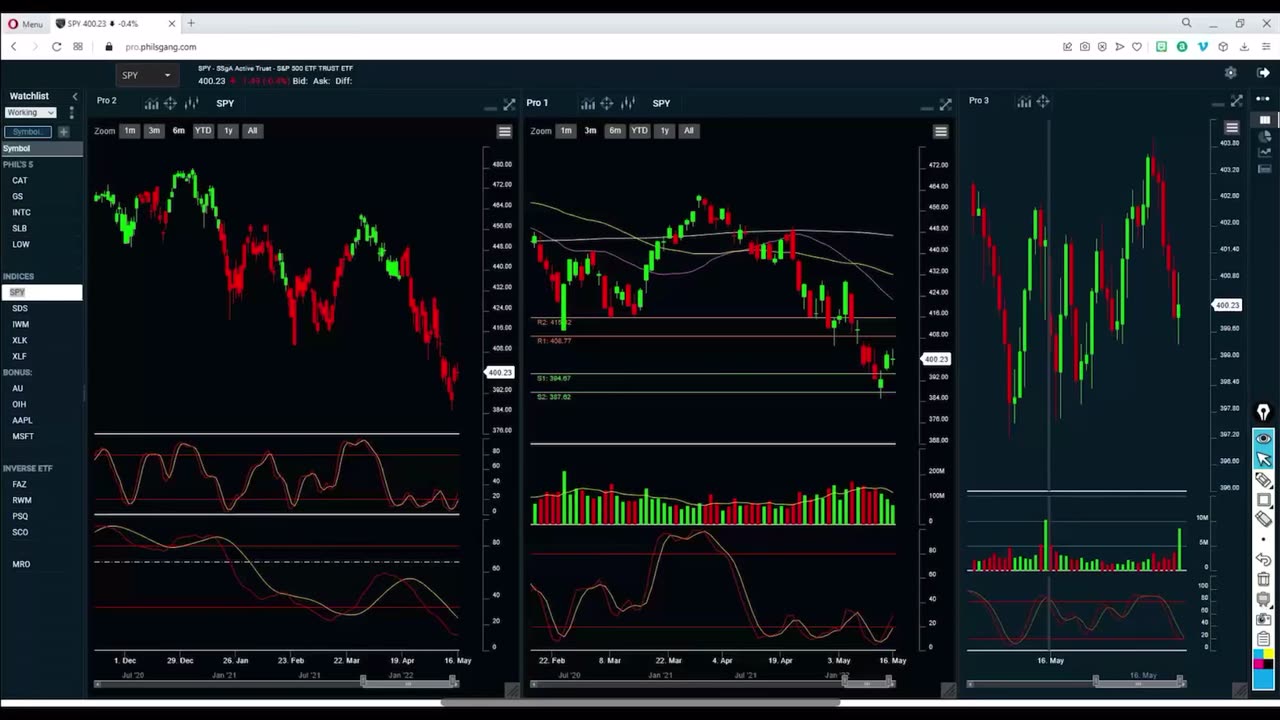
Task: Click crosshair icon in Pro 3 header
Action: (1043, 101)
